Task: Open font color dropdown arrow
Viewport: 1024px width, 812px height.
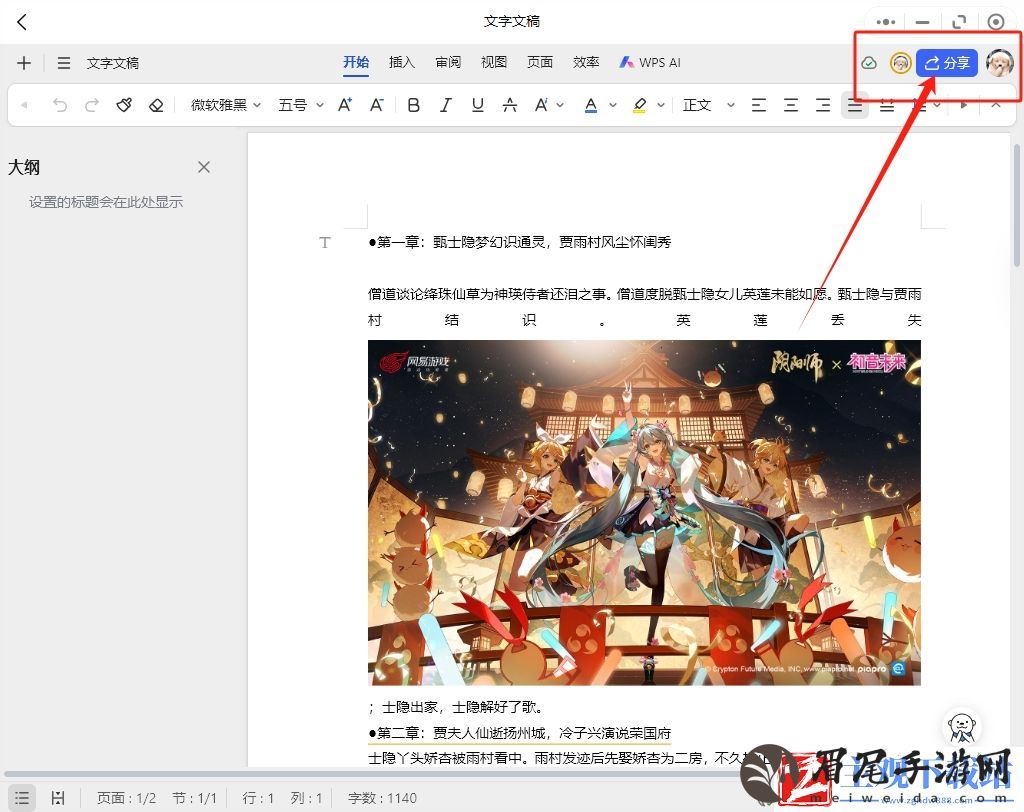Action: (613, 105)
